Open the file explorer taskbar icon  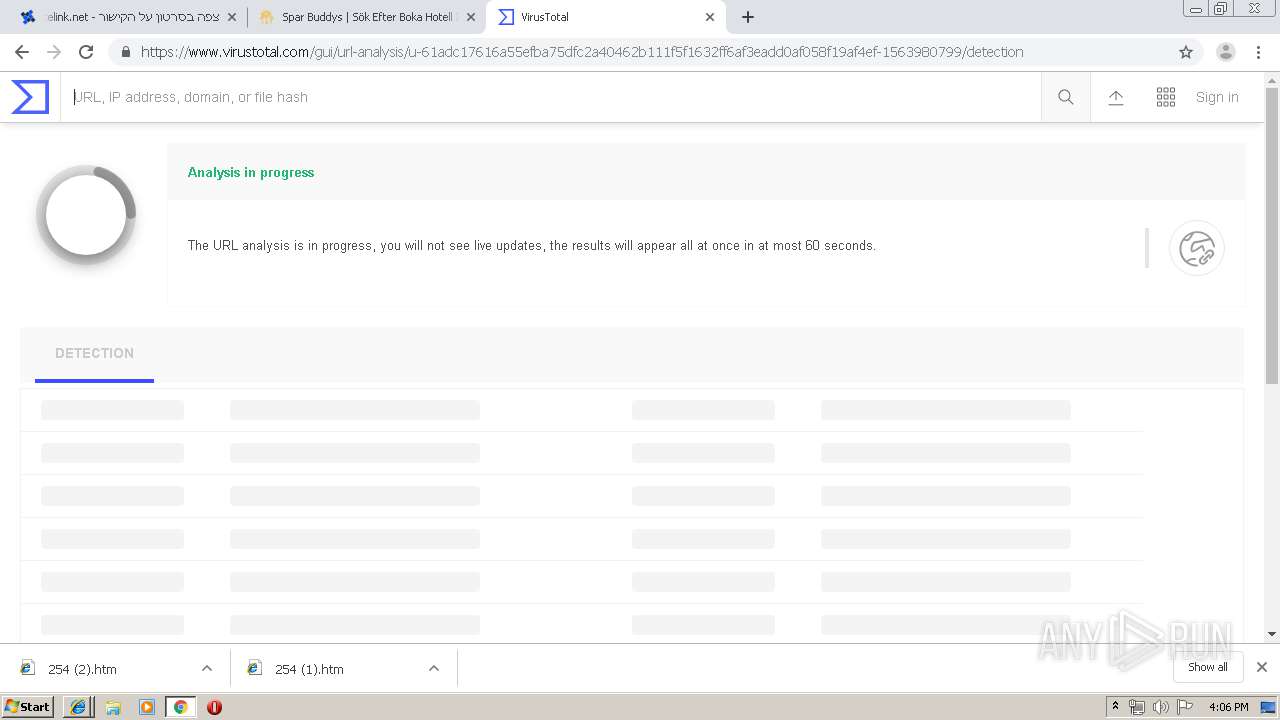113,707
